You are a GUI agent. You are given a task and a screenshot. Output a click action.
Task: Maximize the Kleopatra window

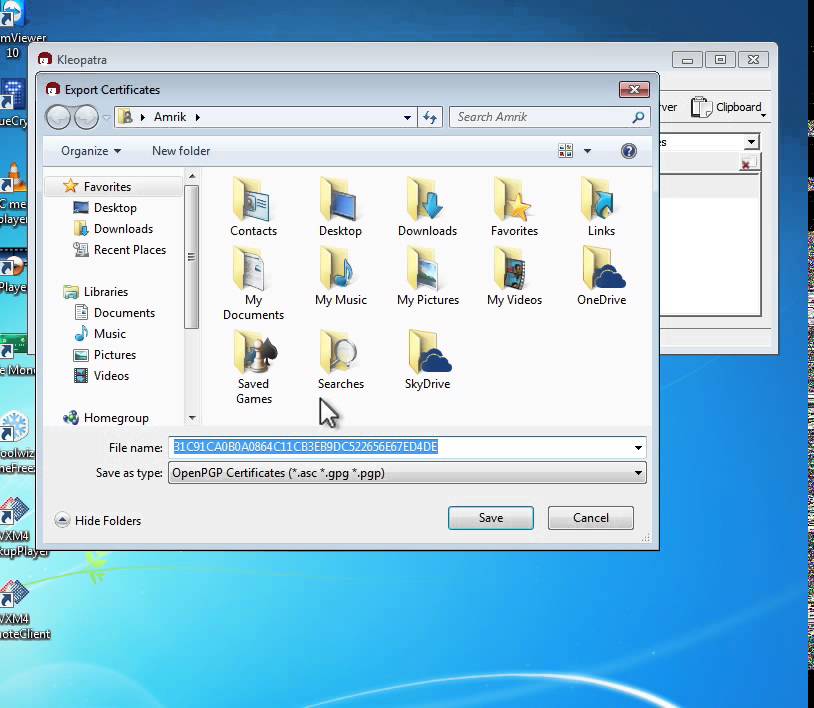[x=720, y=60]
